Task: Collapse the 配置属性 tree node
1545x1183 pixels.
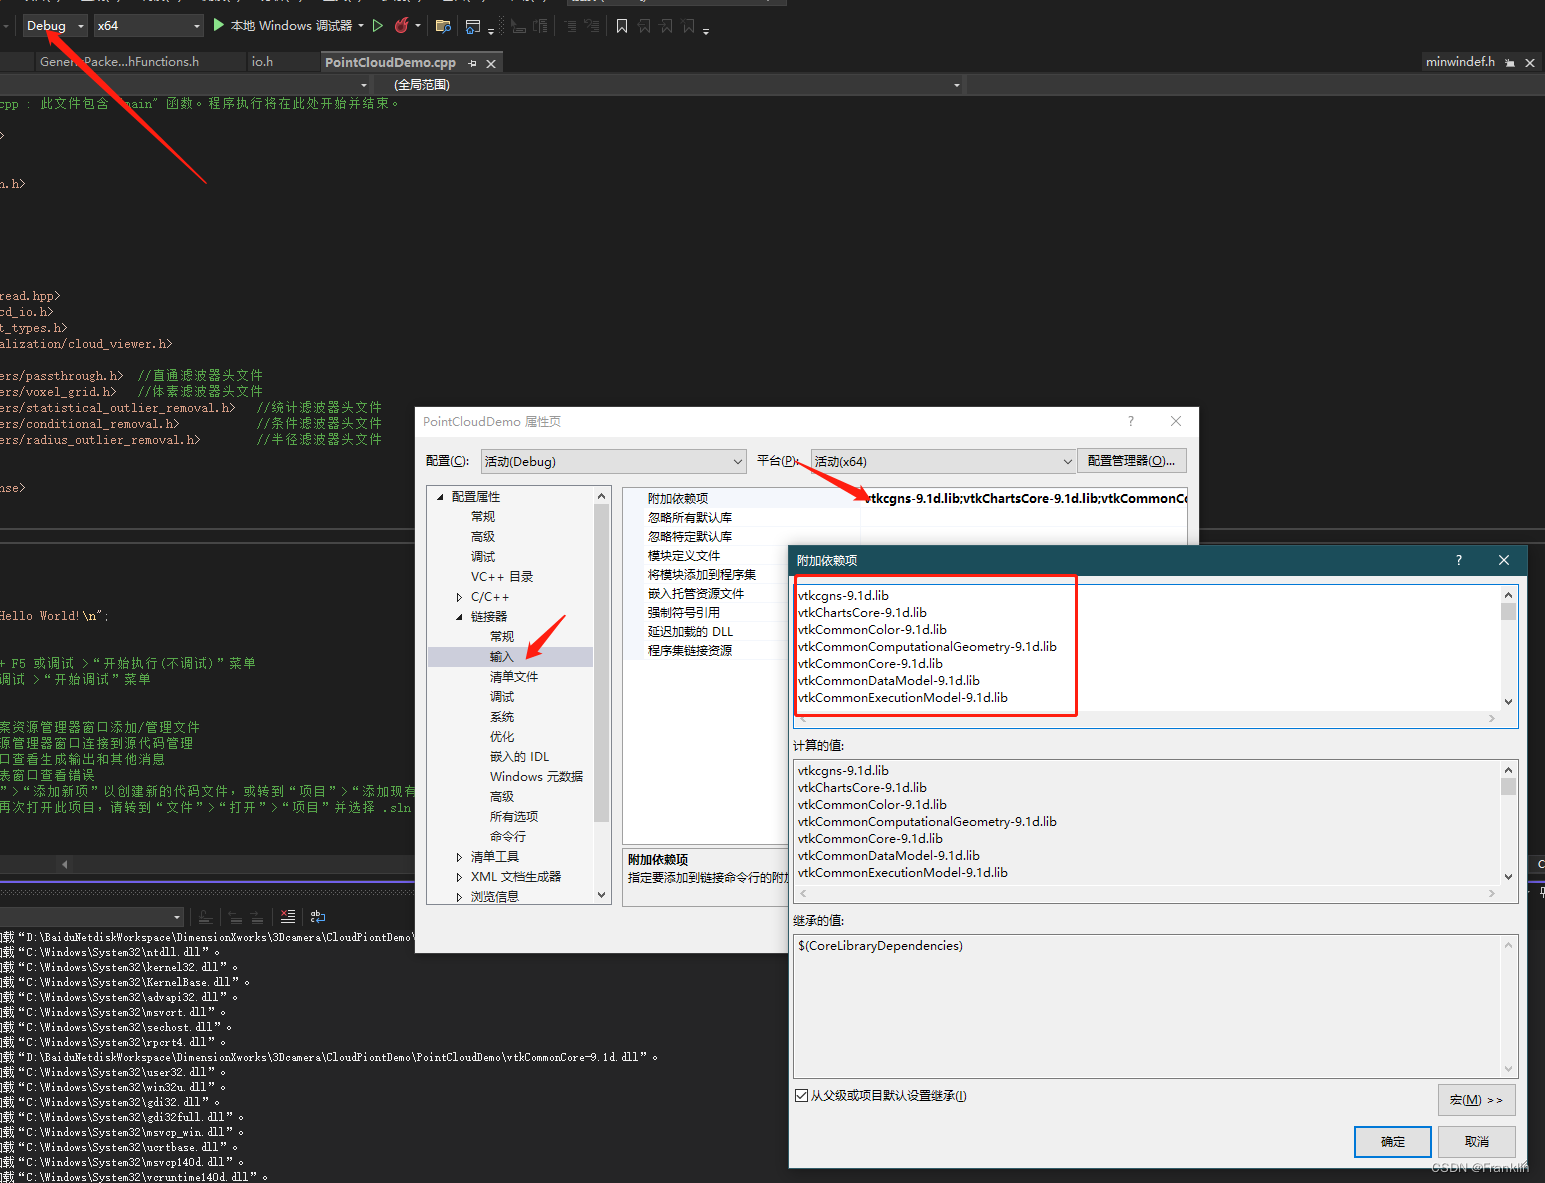Action: pos(439,497)
